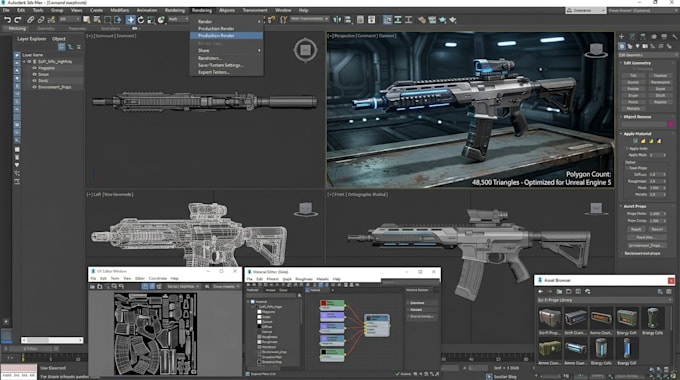
Task: Open the File menu
Action: point(6,10)
